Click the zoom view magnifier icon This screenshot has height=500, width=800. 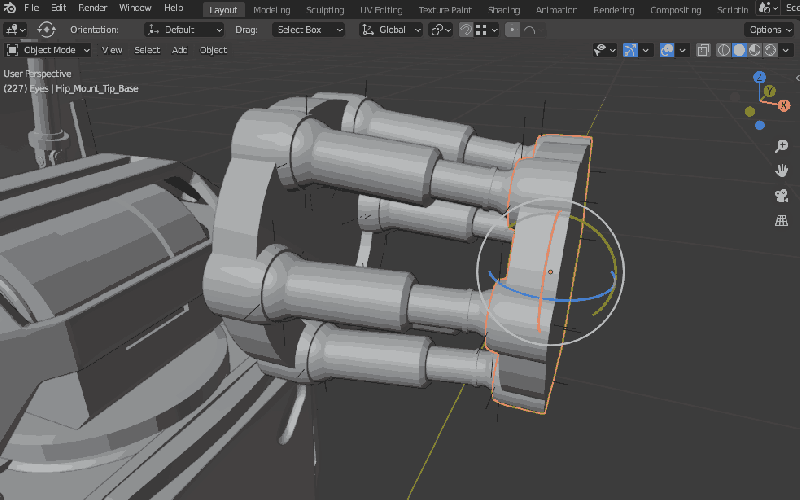[x=781, y=146]
